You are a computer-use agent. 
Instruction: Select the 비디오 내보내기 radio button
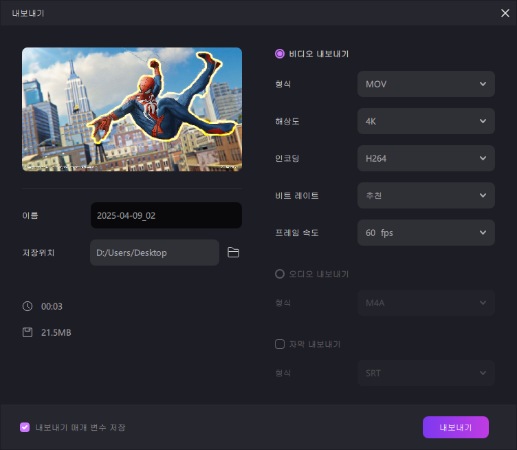(280, 54)
